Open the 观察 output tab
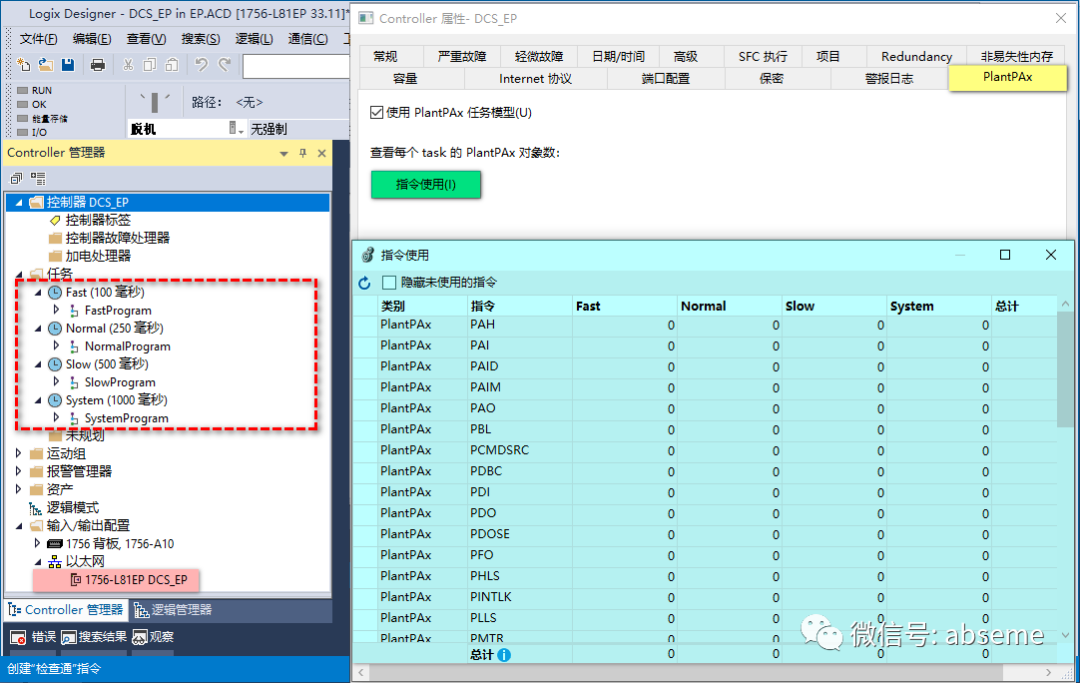The width and height of the screenshot is (1080, 683). coord(153,637)
